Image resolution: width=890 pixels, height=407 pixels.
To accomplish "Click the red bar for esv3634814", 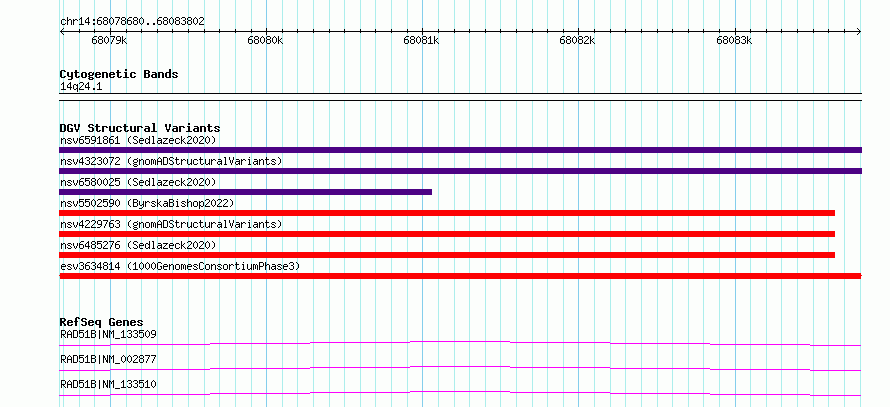I will pos(460,276).
